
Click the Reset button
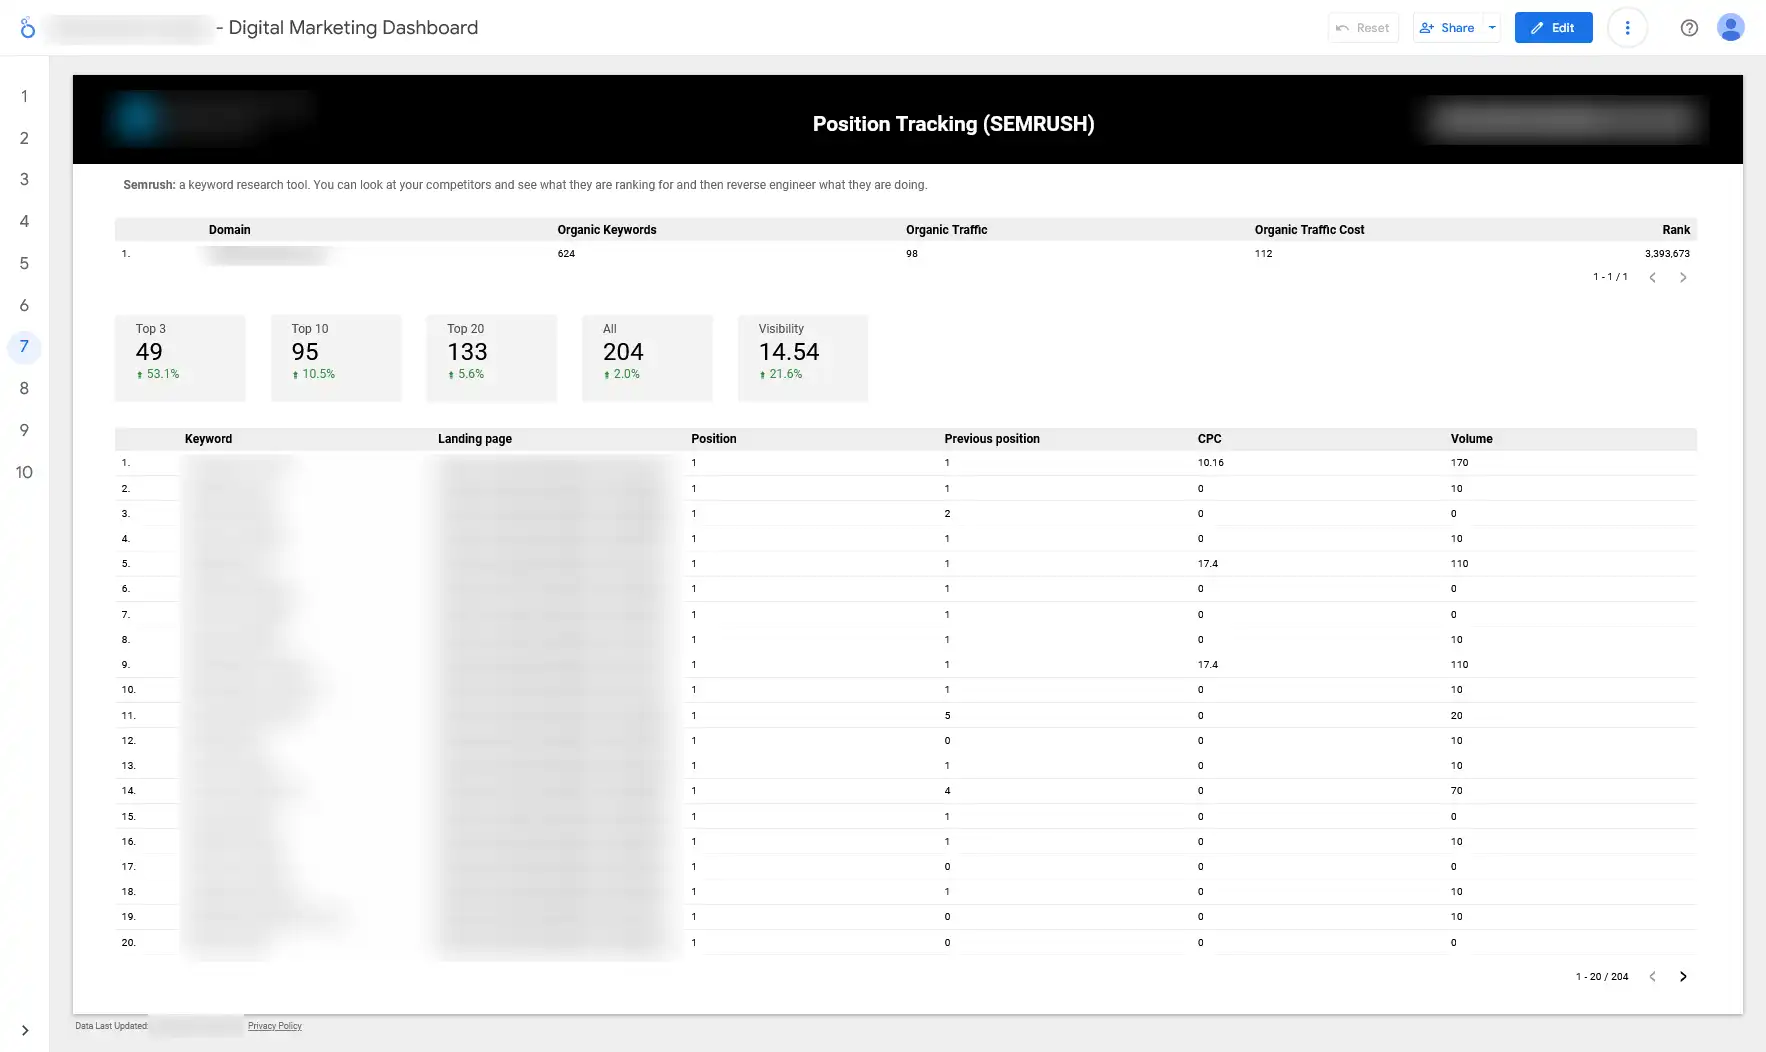tap(1363, 28)
